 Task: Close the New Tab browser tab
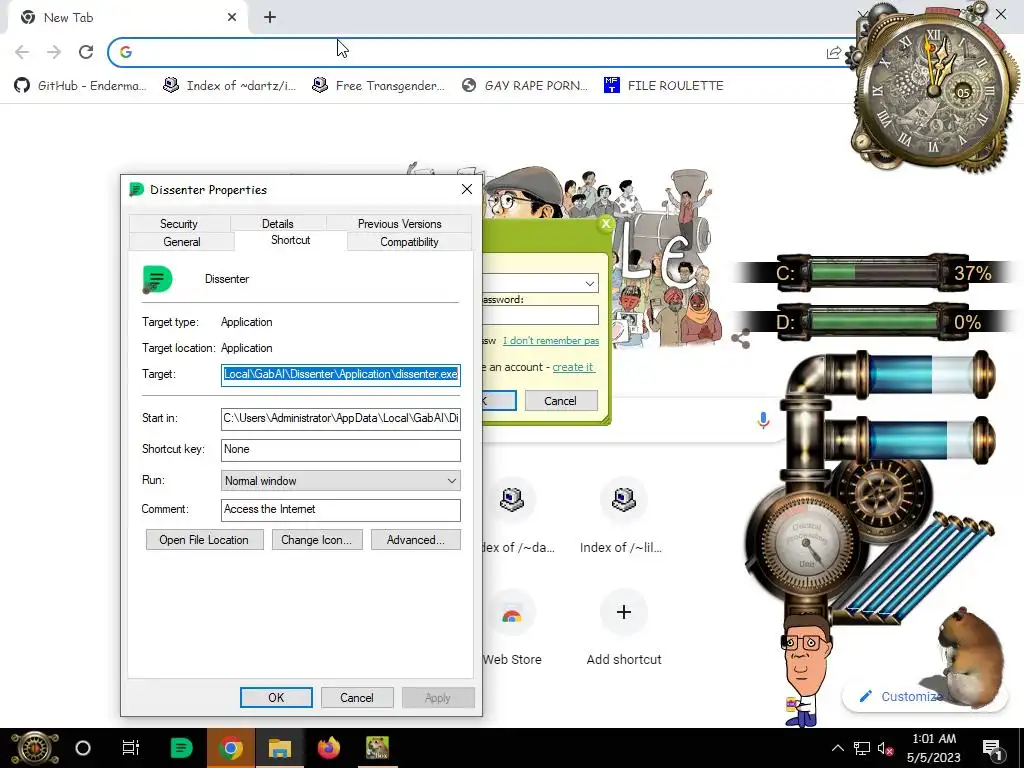pyautogui.click(x=232, y=18)
